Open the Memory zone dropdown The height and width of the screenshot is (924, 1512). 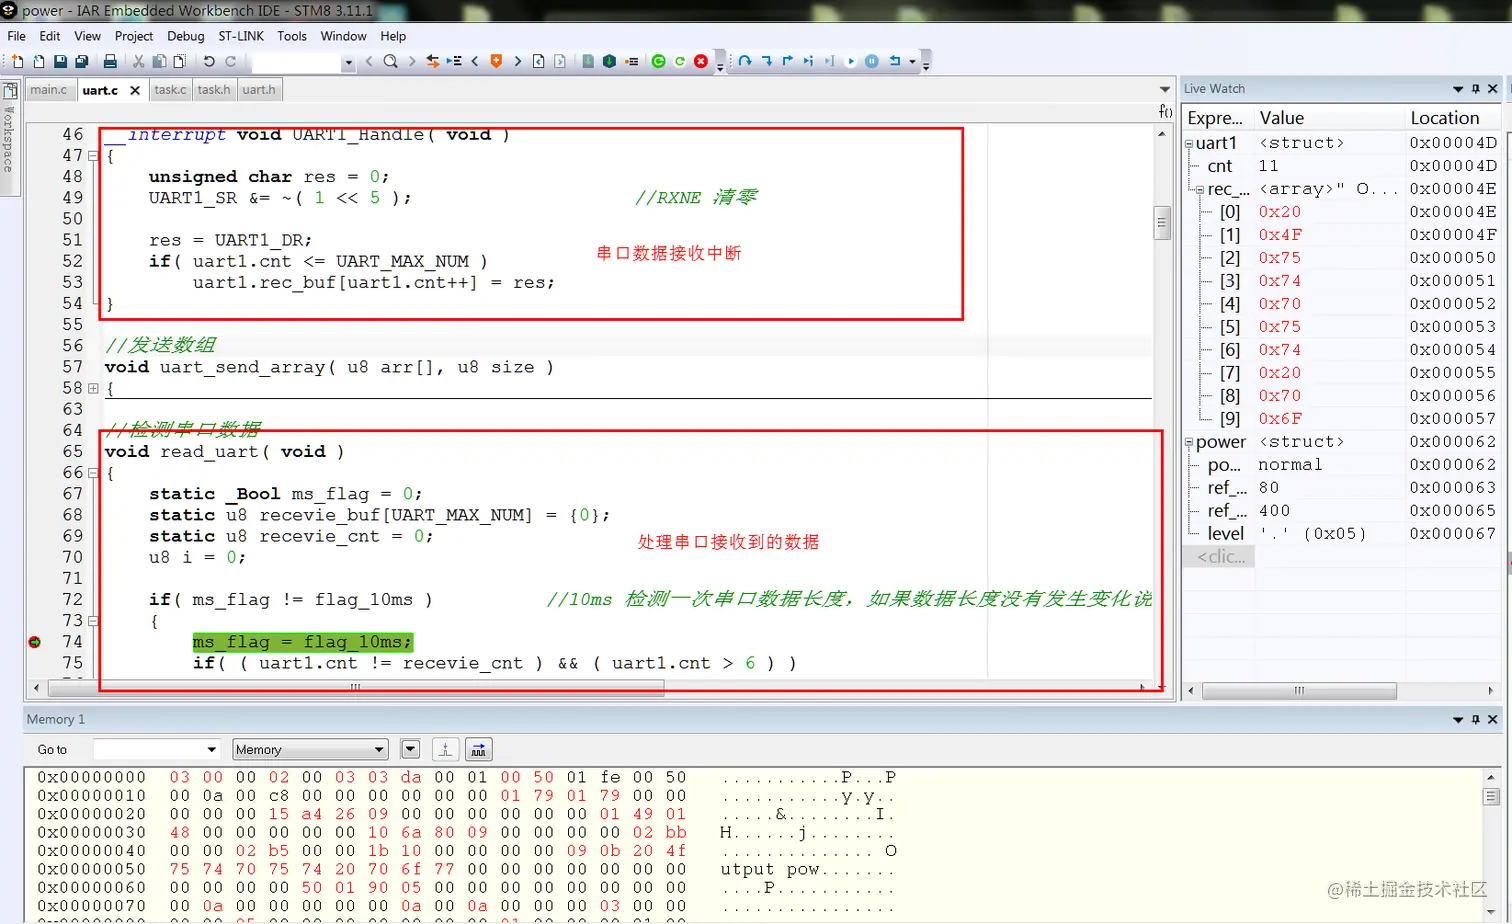click(379, 750)
